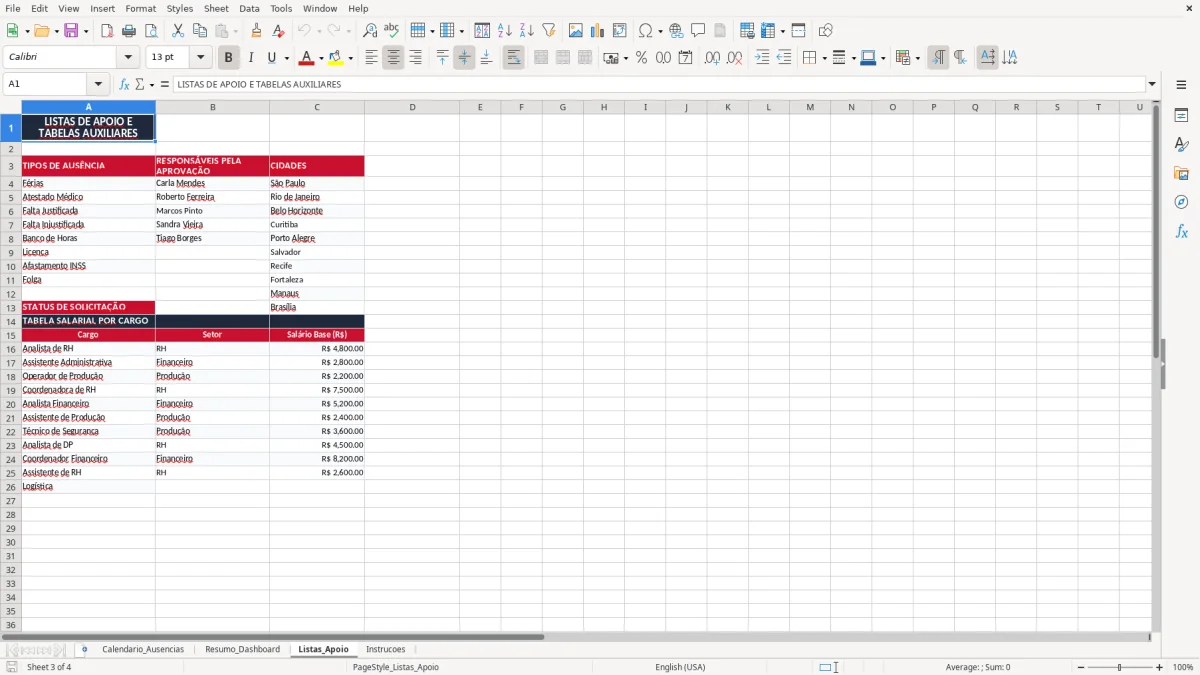
Task: Open the Sheet menu
Action: 216,8
